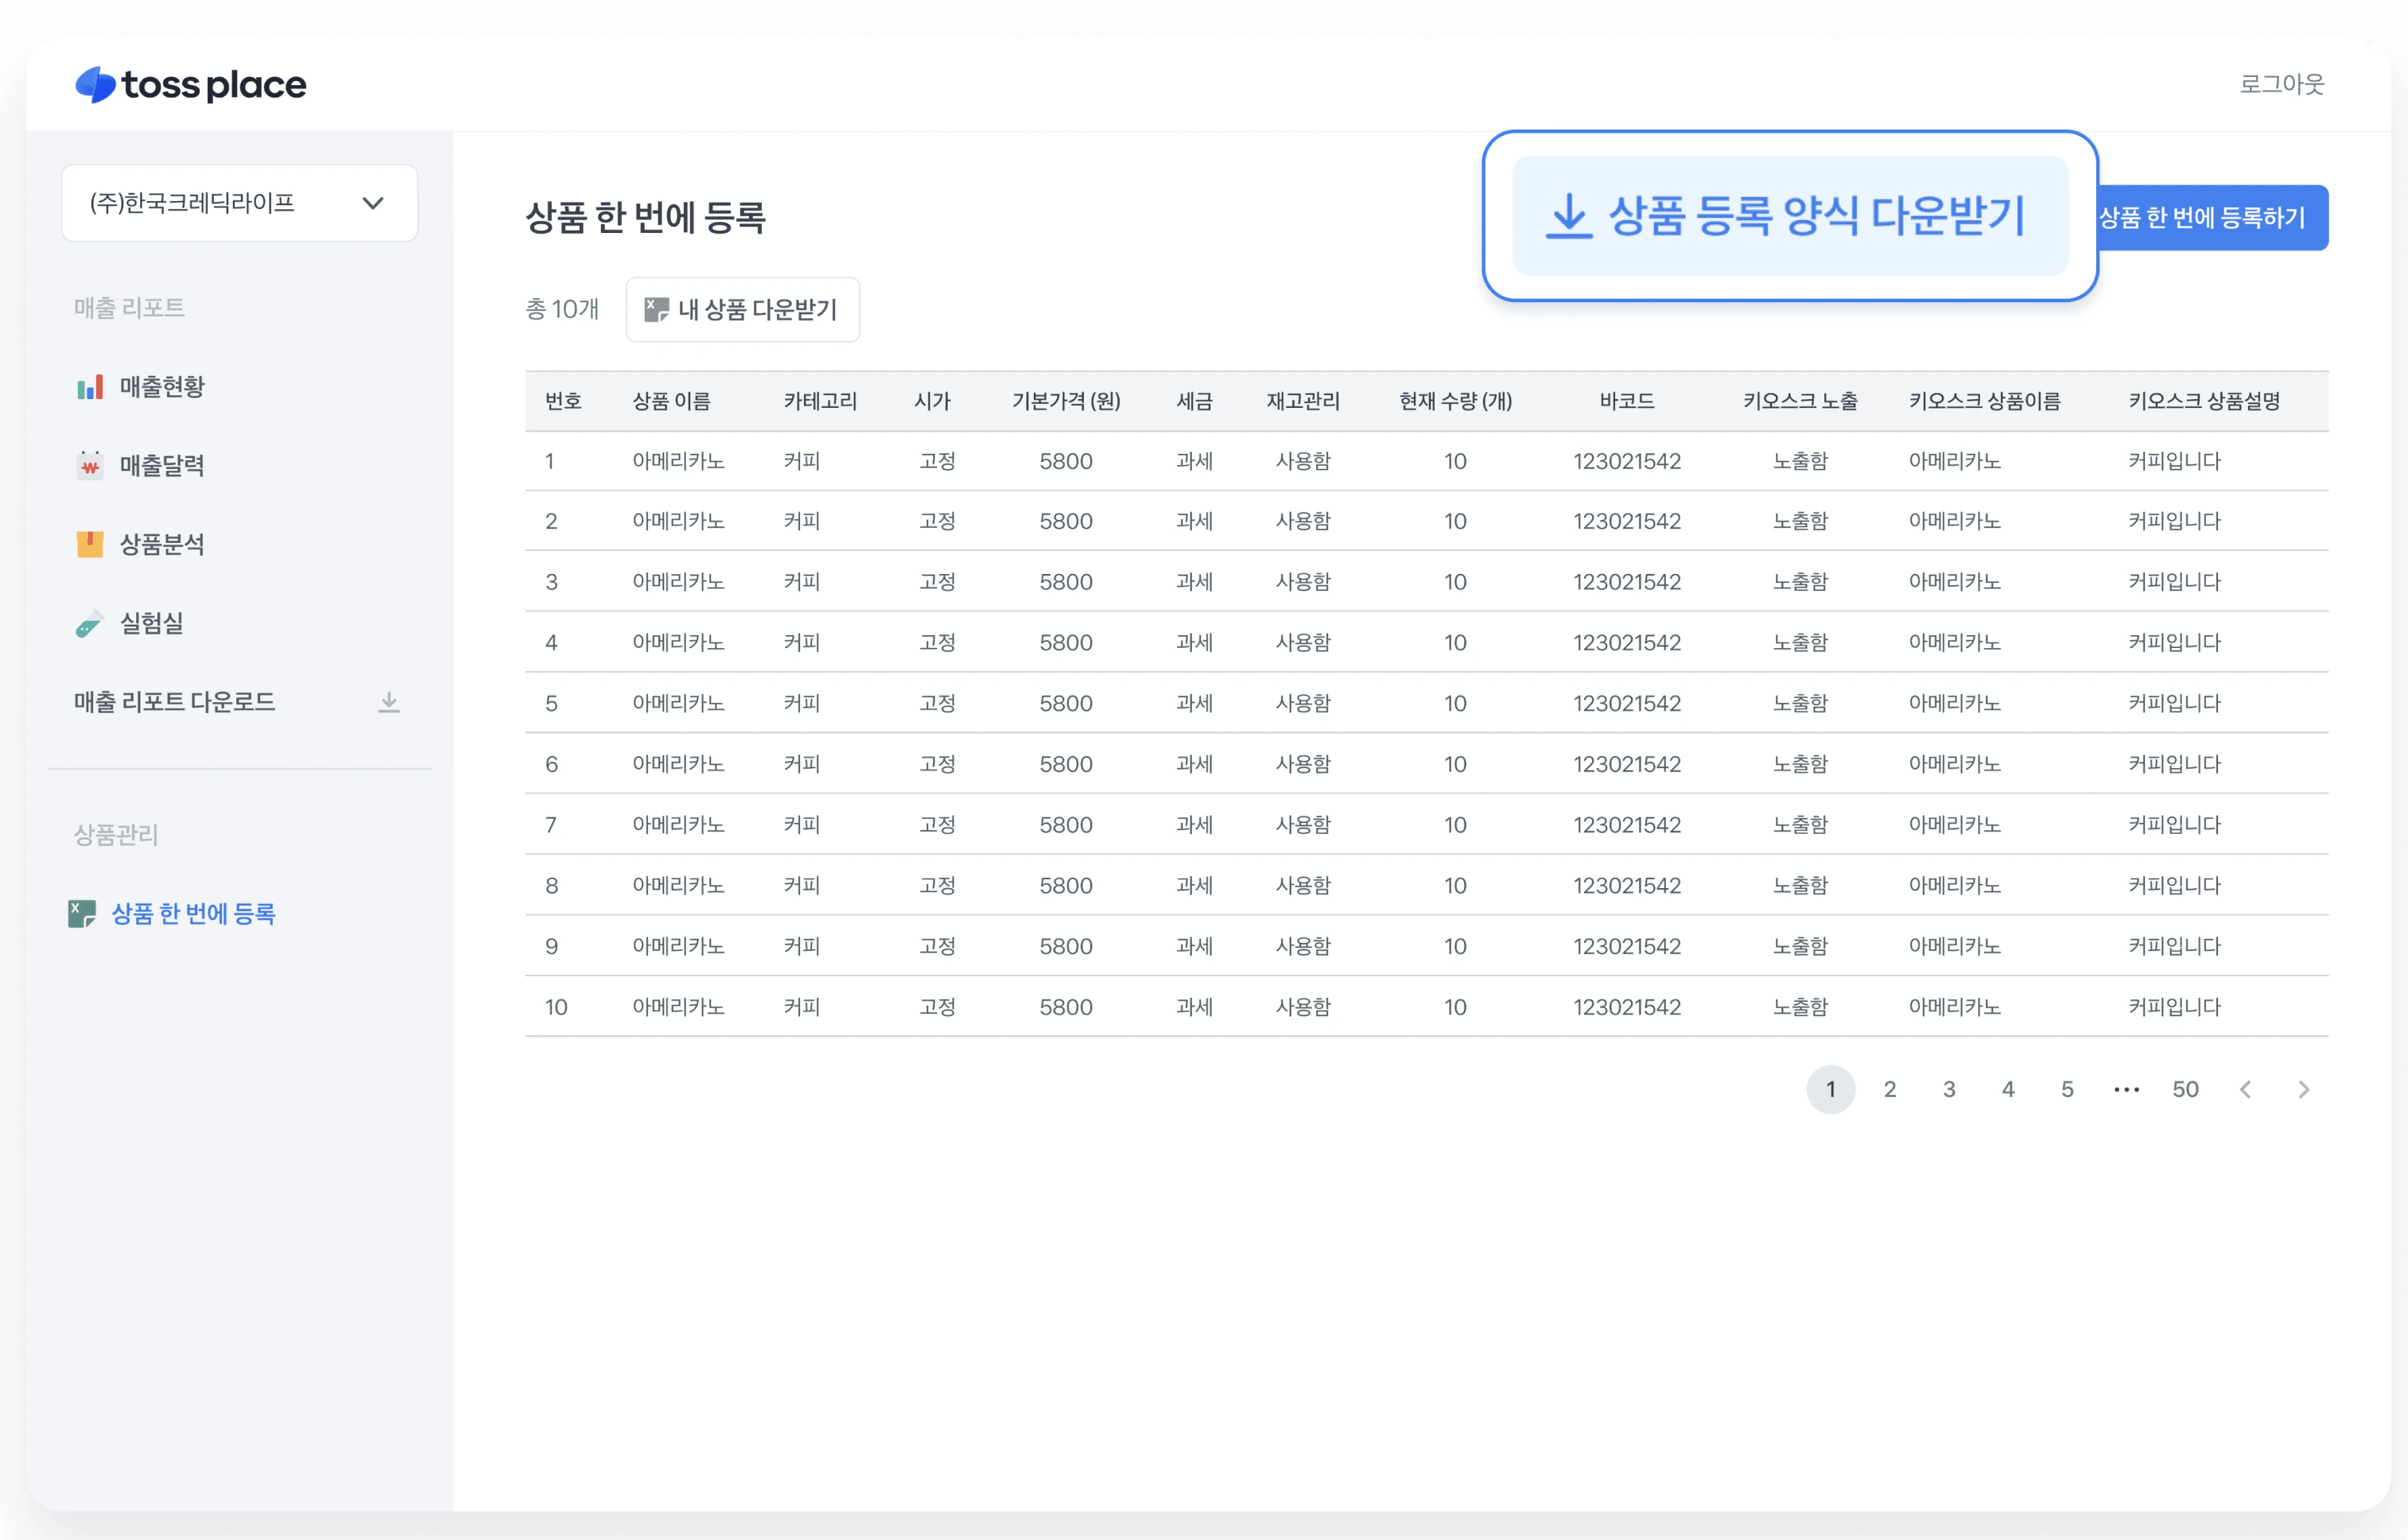2408x1540 pixels.
Task: Open 실험실 test tube icon
Action: 90,624
